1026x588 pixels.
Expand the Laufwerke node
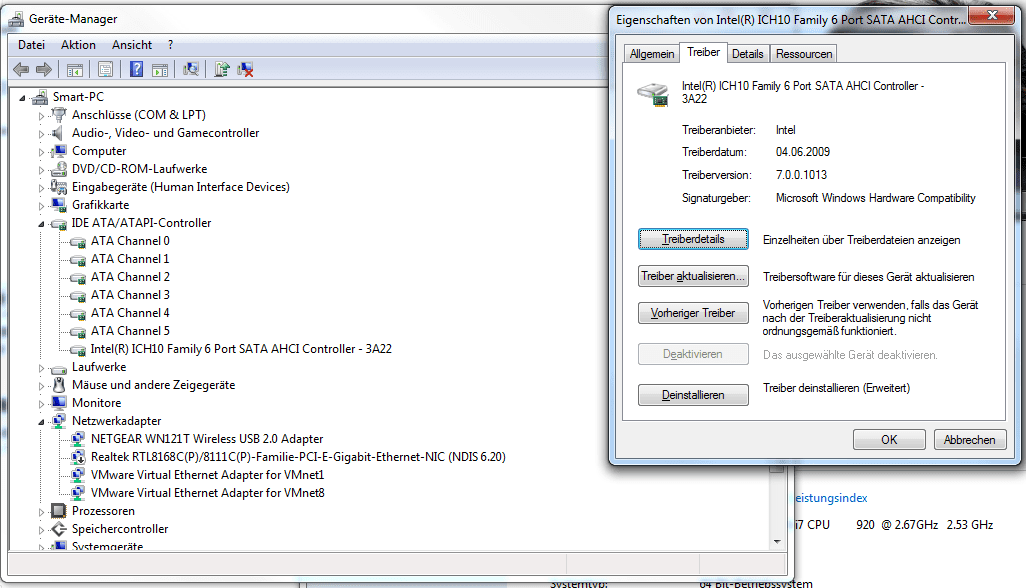pyautogui.click(x=41, y=368)
